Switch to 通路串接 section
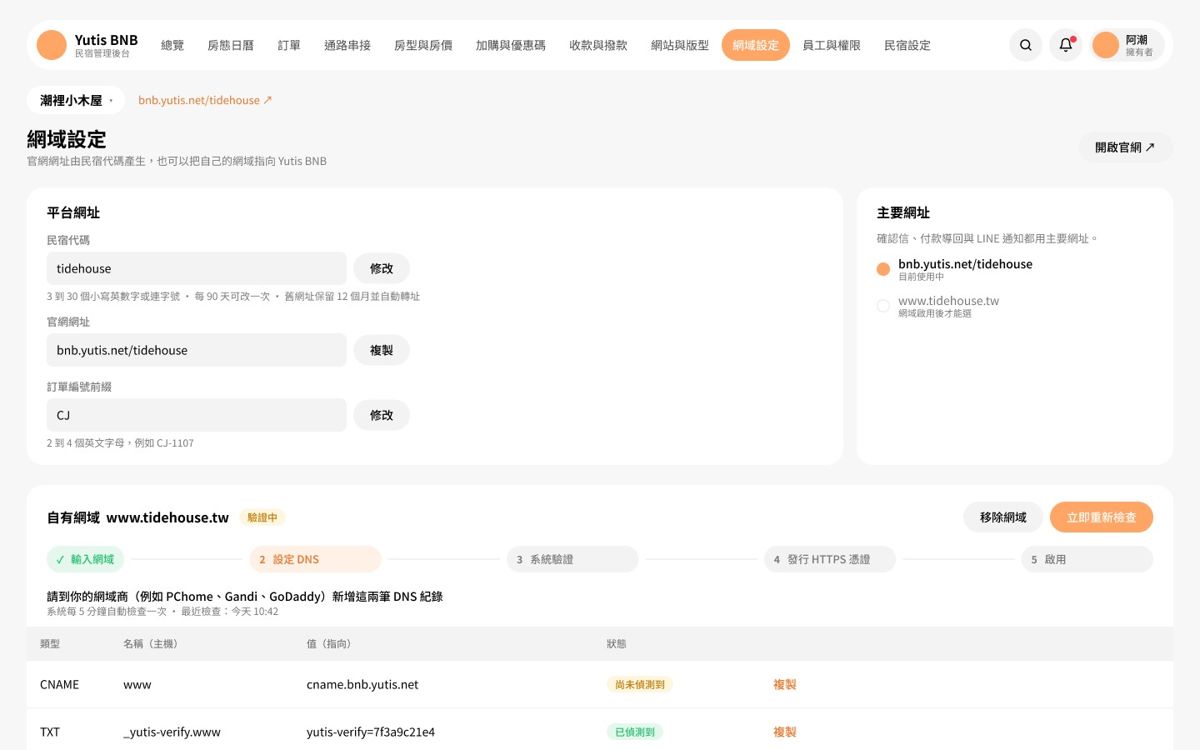This screenshot has width=1200, height=750. click(347, 45)
